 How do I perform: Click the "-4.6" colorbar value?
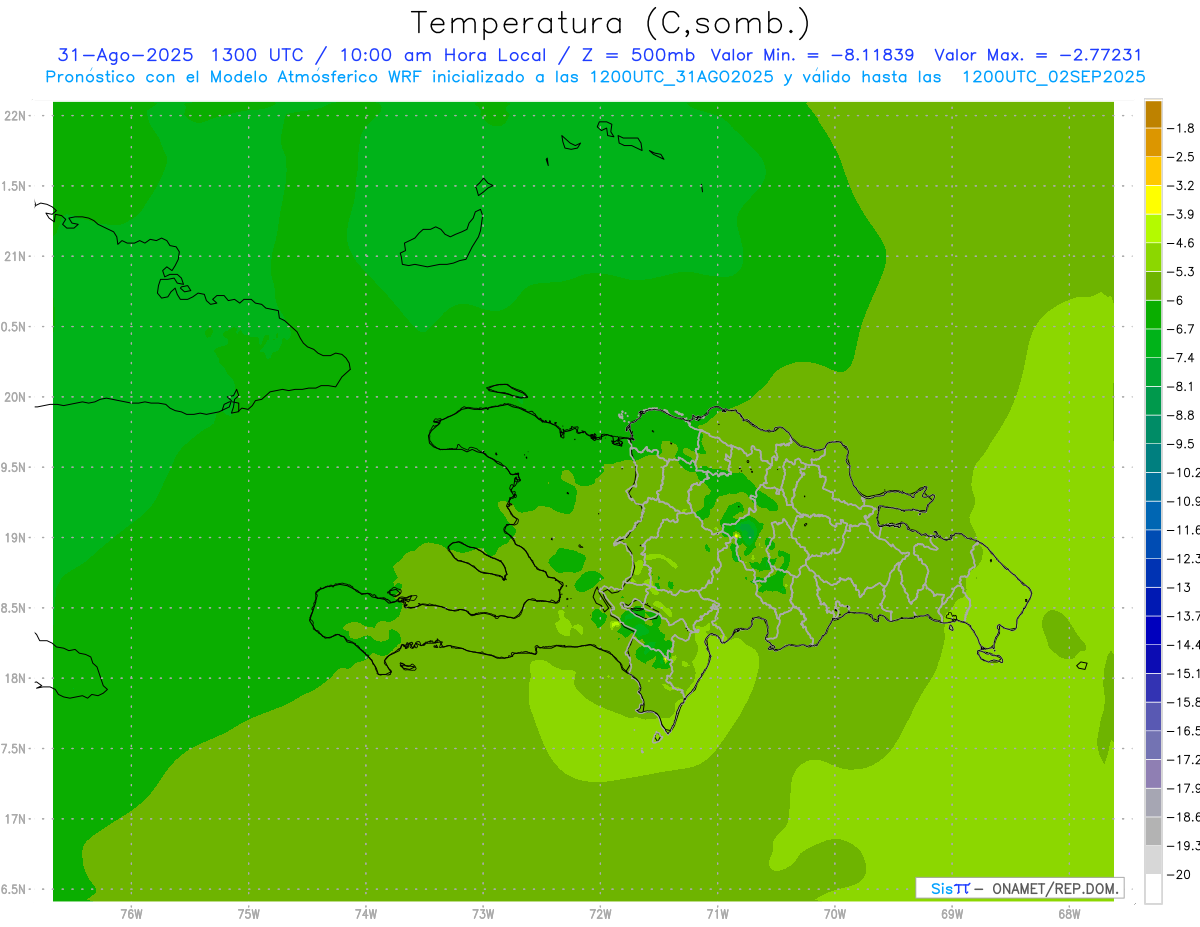pos(1180,243)
